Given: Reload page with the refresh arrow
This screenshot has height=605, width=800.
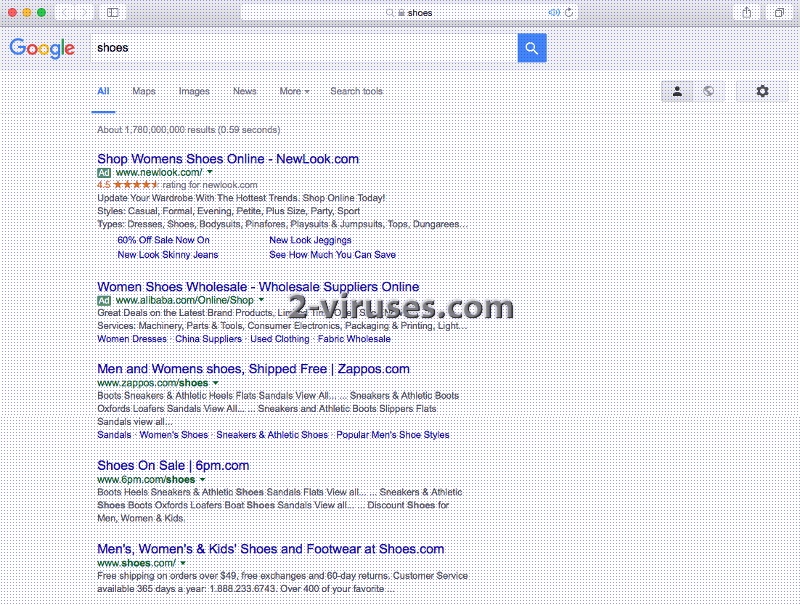Looking at the screenshot, I should click(569, 13).
